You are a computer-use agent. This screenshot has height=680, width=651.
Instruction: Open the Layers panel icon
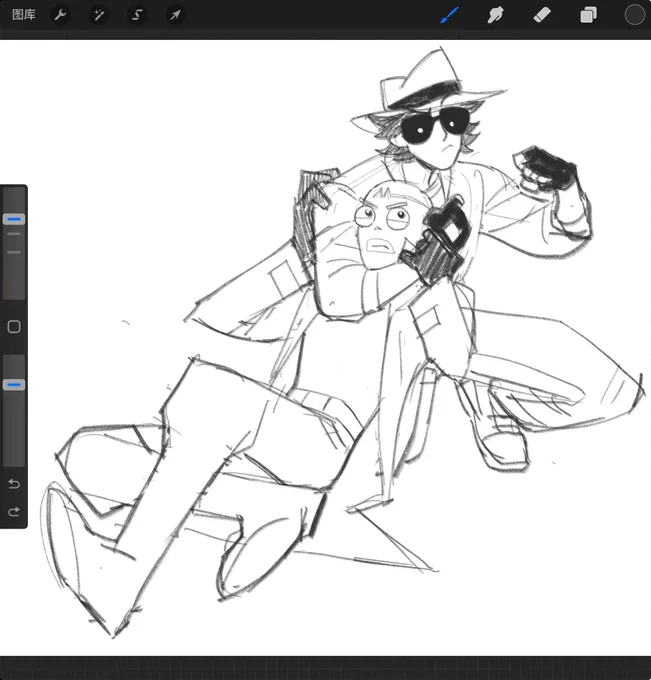click(588, 15)
